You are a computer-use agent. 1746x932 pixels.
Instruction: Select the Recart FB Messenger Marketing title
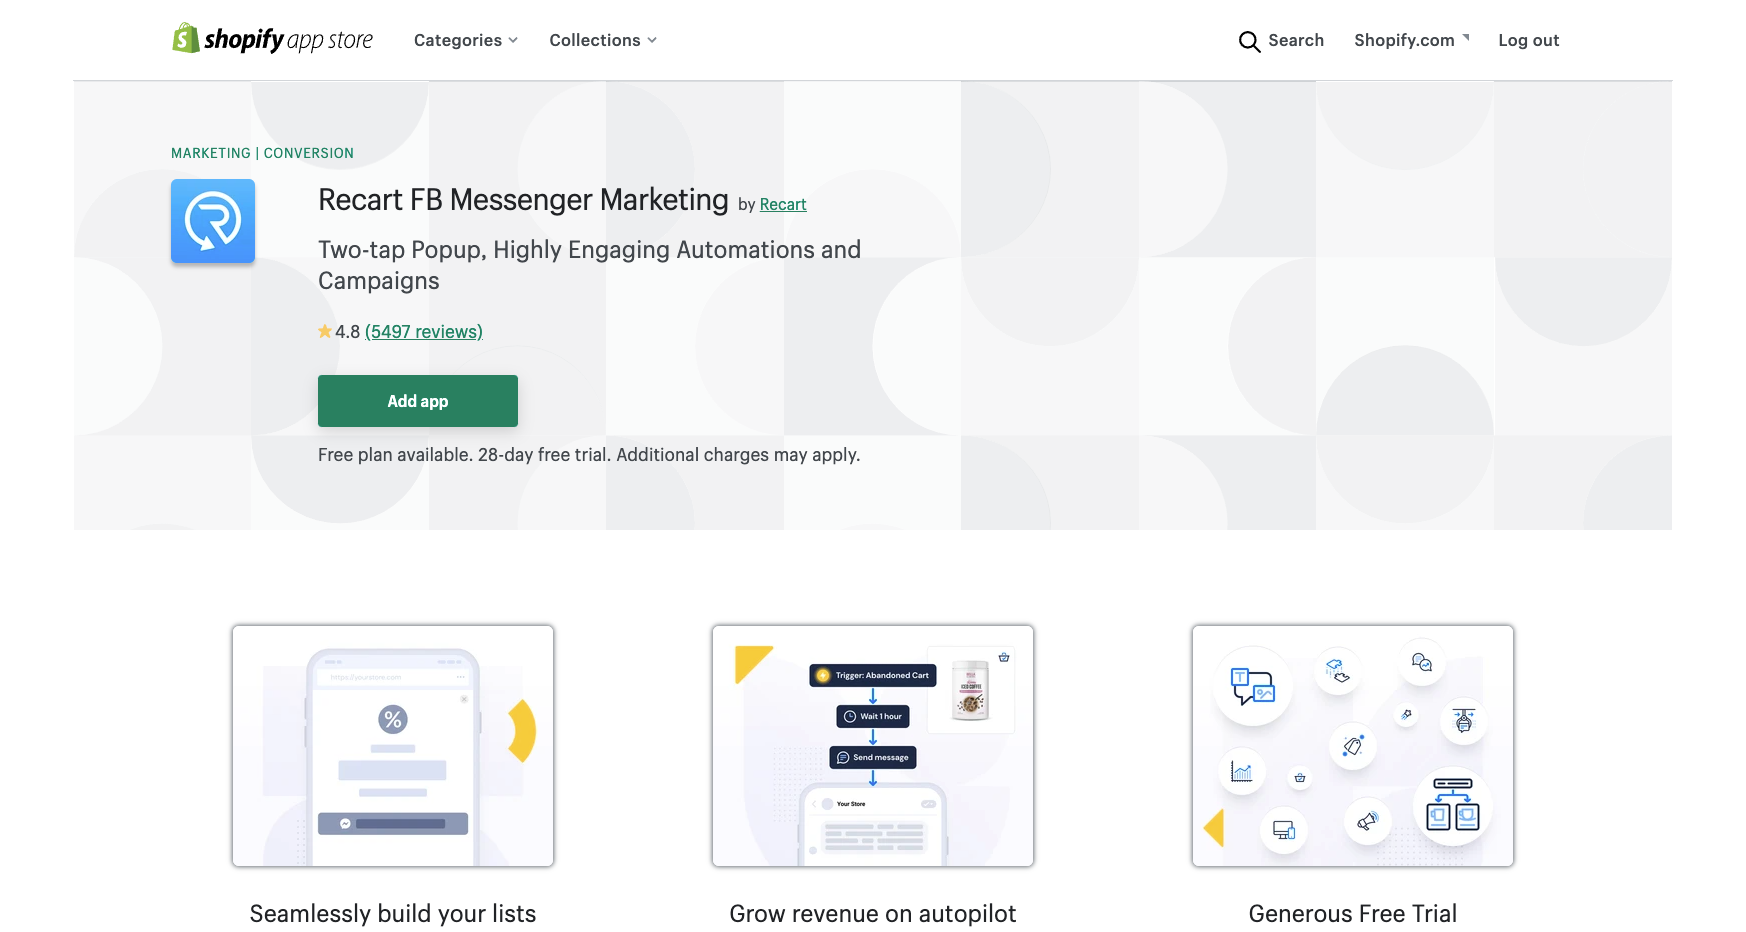[x=523, y=200]
